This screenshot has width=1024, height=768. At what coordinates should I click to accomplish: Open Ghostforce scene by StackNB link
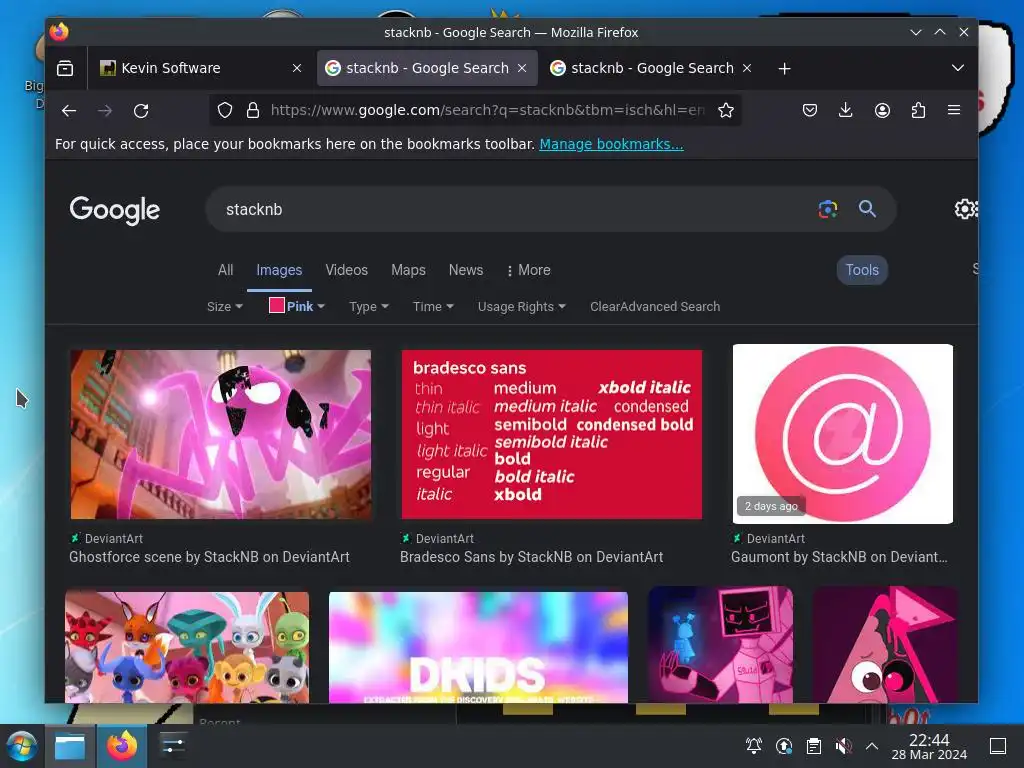pos(209,557)
